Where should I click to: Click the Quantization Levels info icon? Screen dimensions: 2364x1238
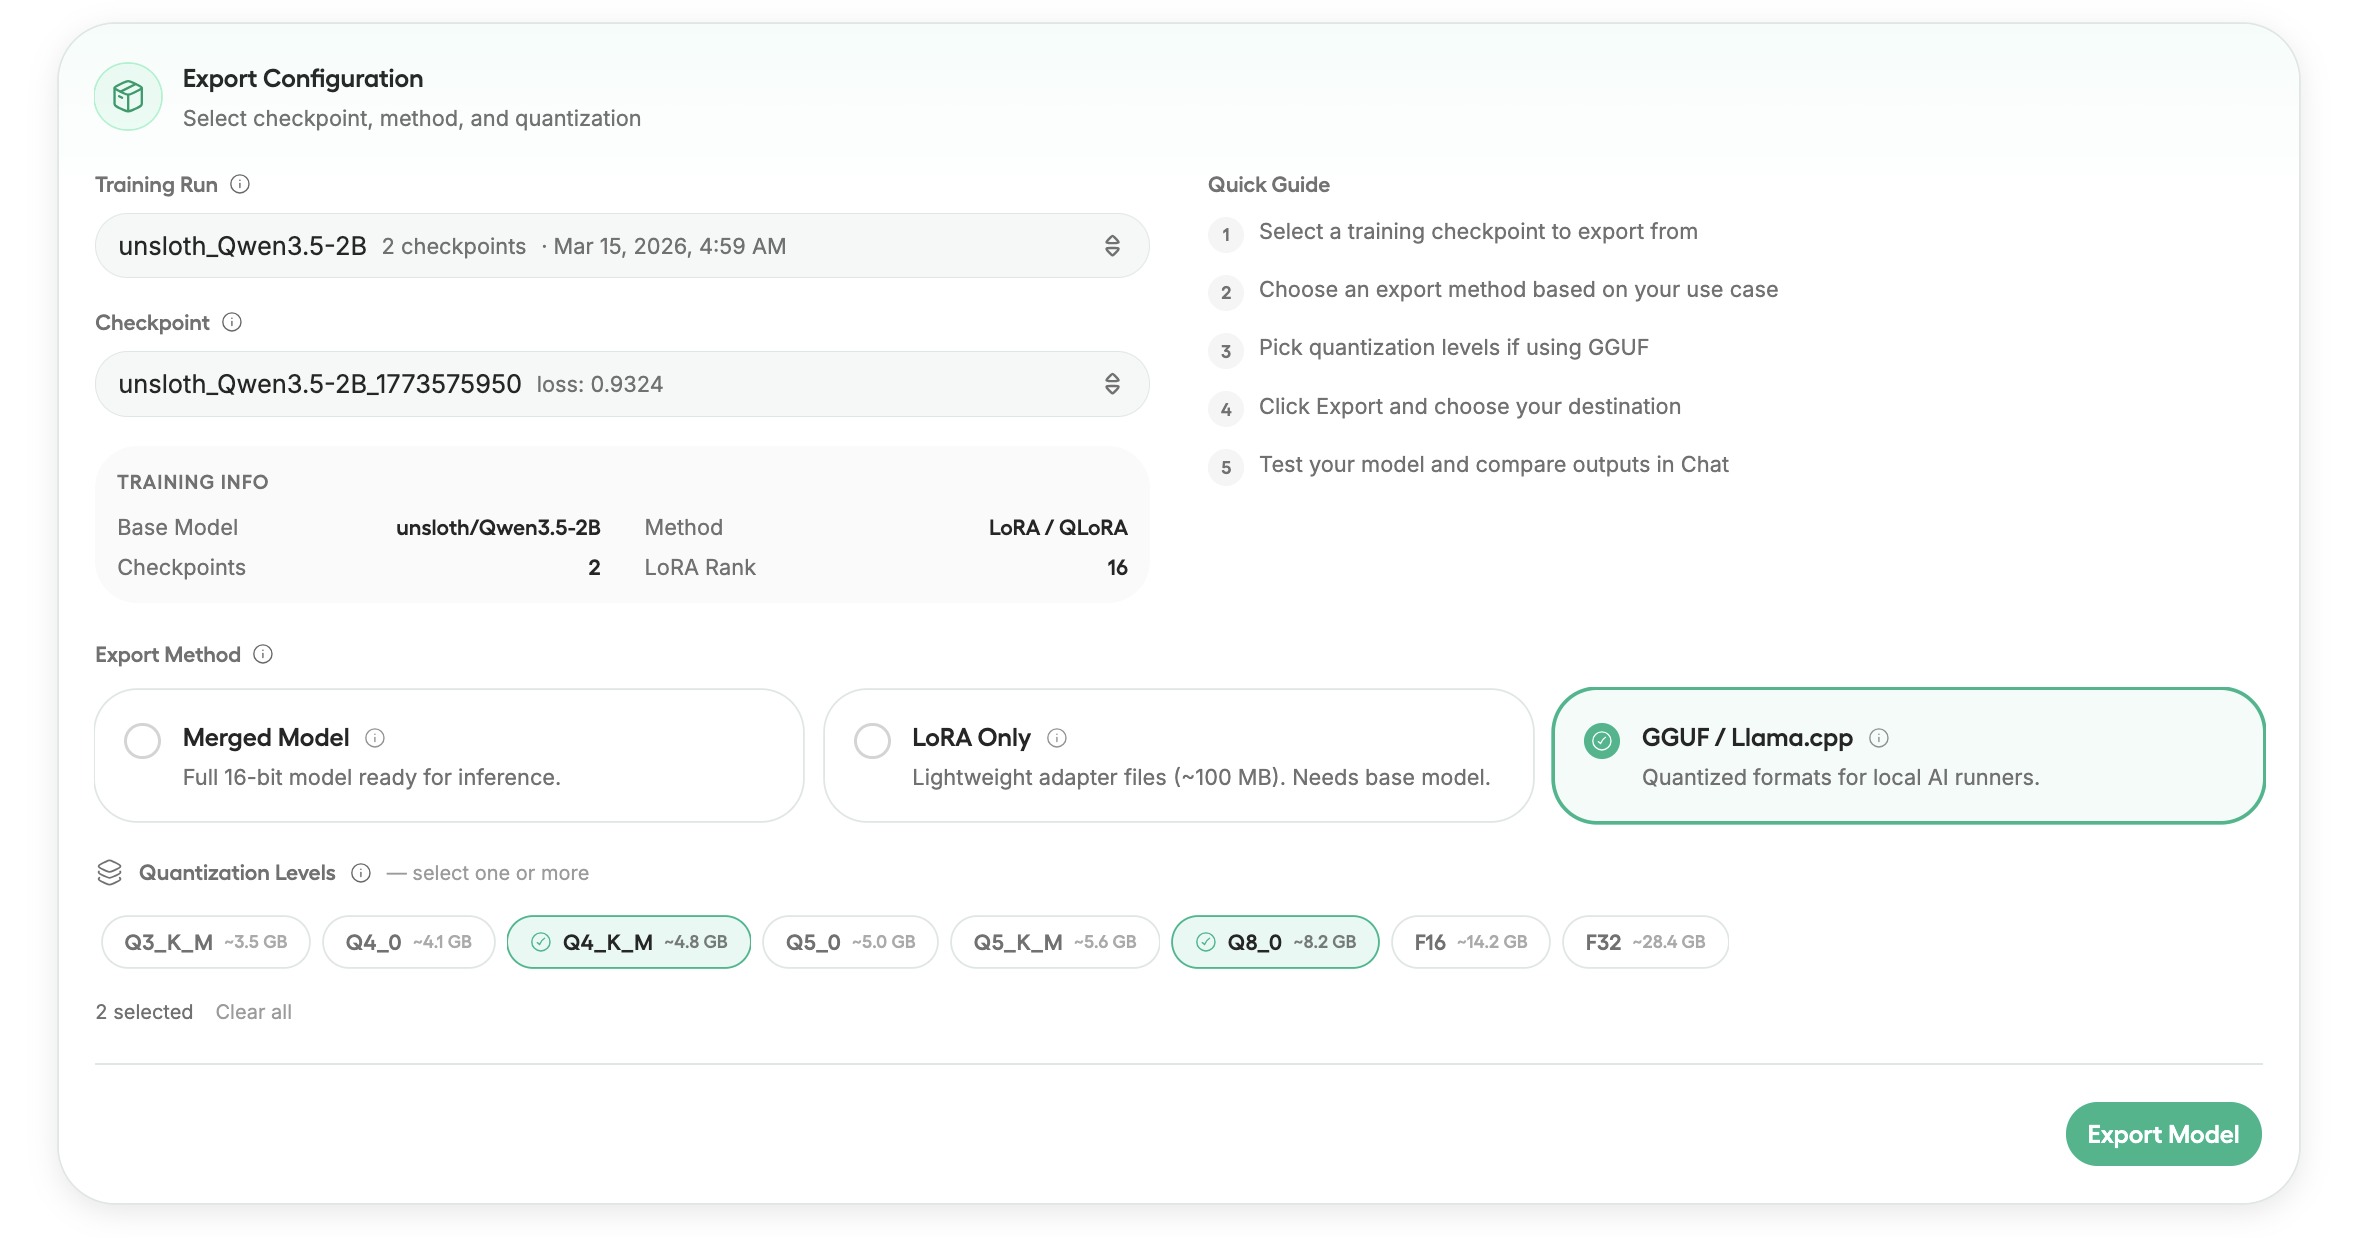(x=361, y=873)
